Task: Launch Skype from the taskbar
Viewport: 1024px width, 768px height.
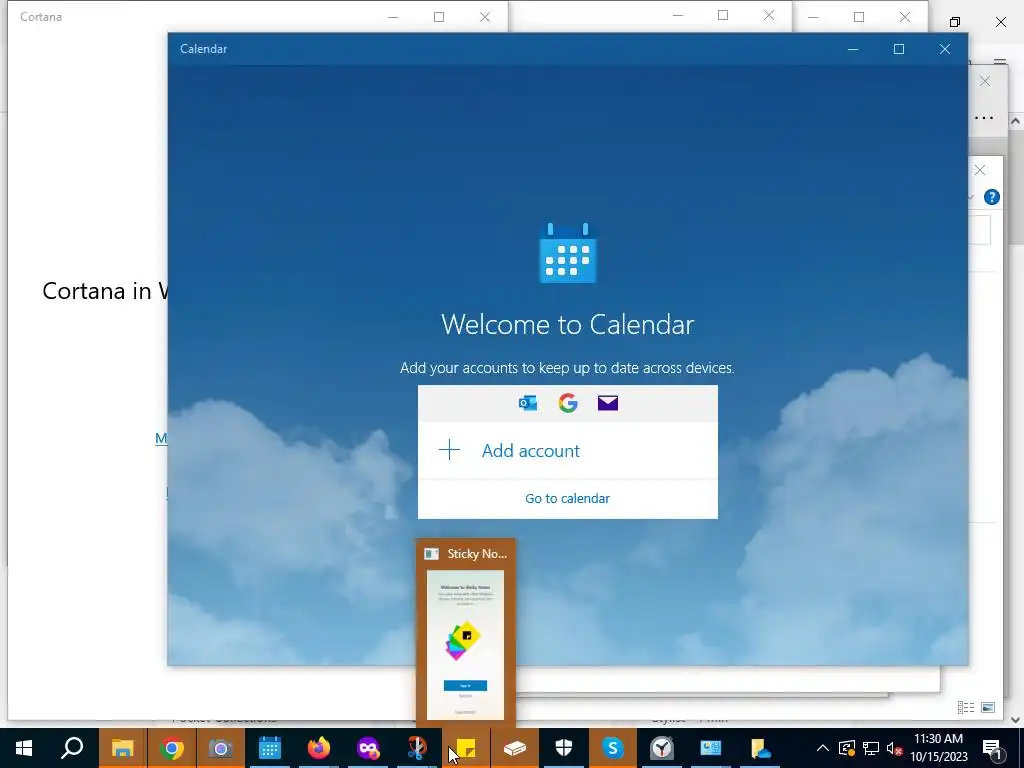Action: pyautogui.click(x=613, y=748)
